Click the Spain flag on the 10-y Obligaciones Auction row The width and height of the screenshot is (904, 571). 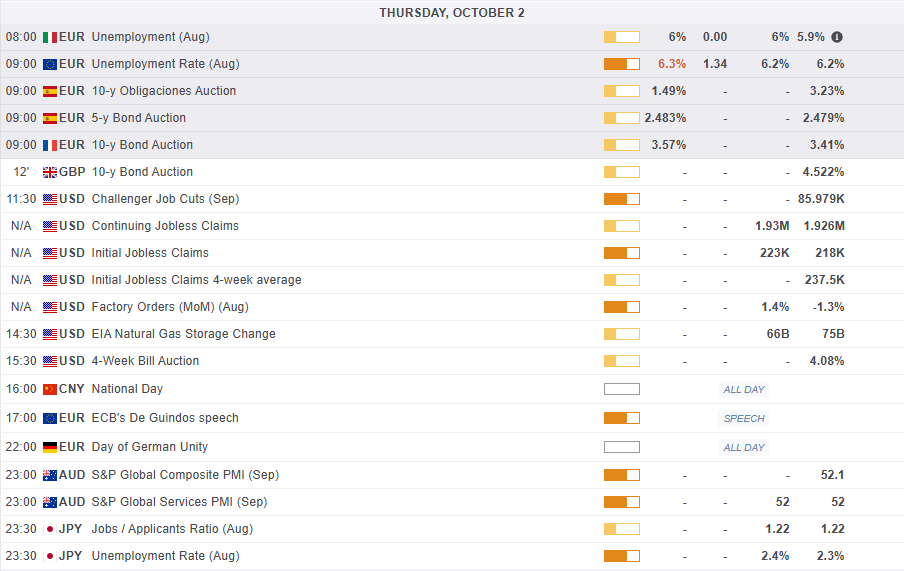(50, 91)
